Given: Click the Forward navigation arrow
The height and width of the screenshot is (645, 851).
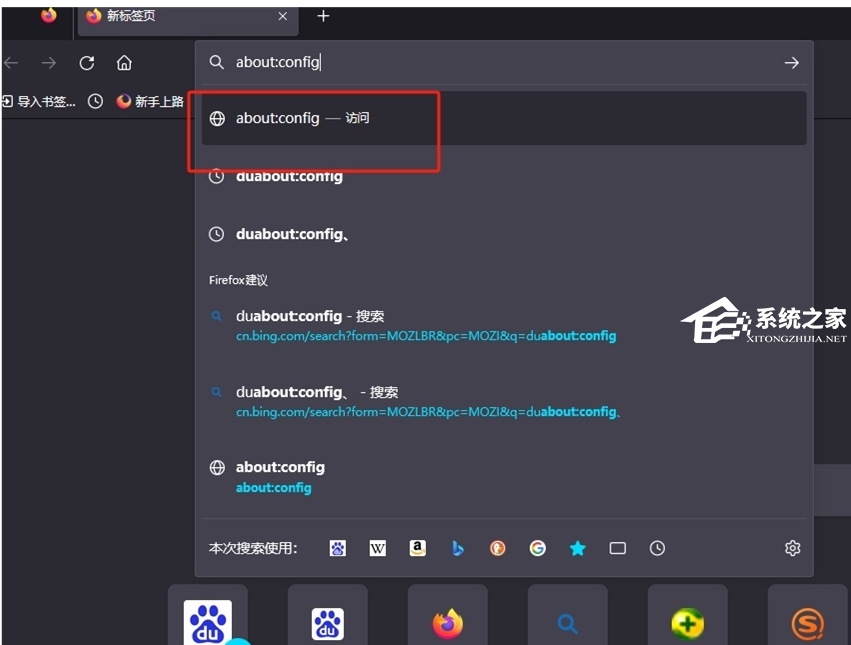Looking at the screenshot, I should point(49,63).
